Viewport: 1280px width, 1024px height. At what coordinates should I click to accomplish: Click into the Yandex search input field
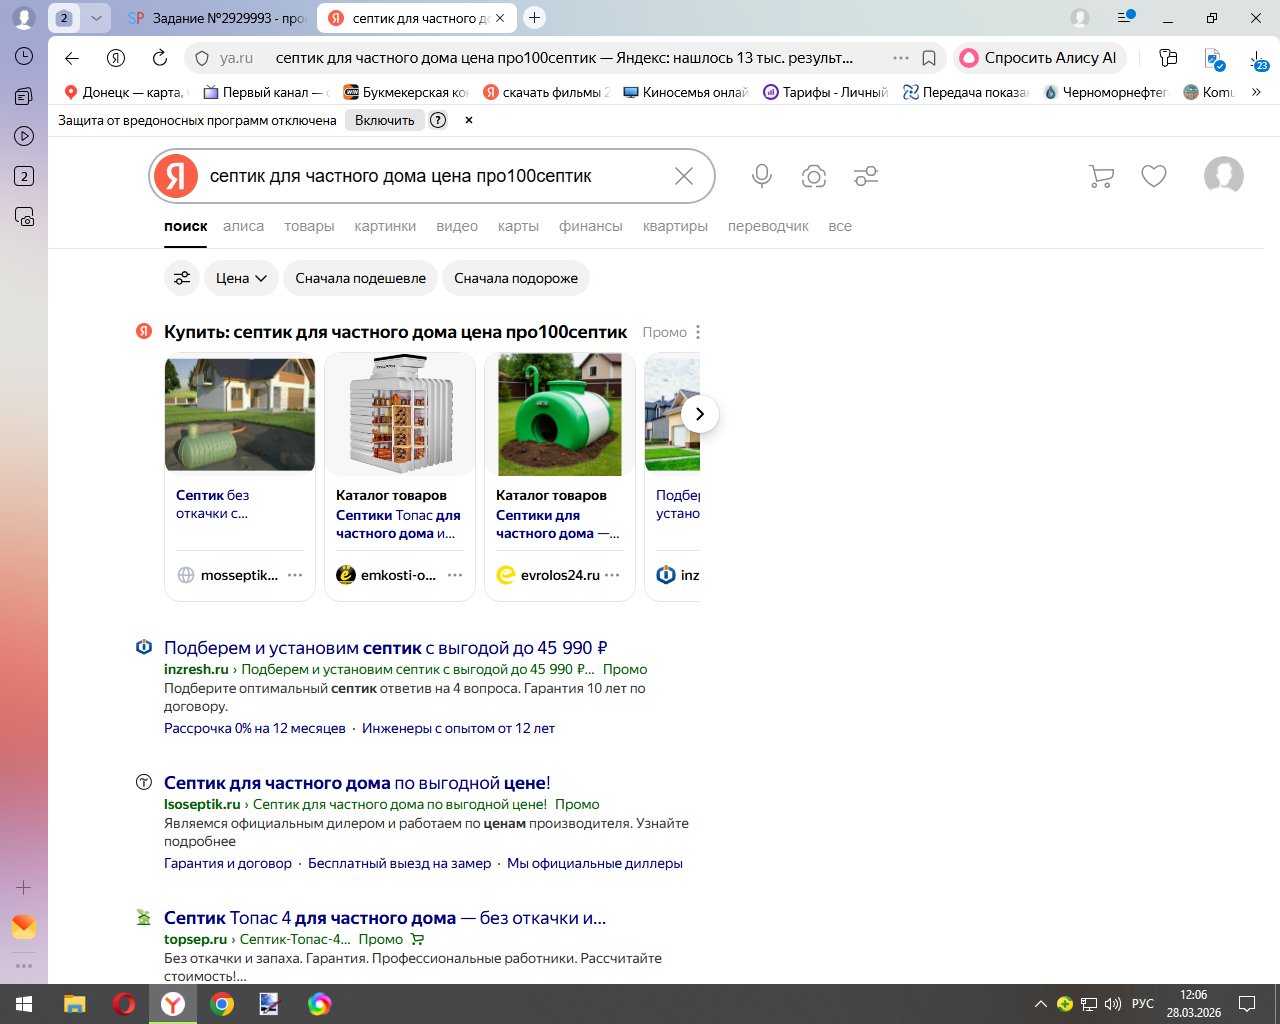click(430, 176)
